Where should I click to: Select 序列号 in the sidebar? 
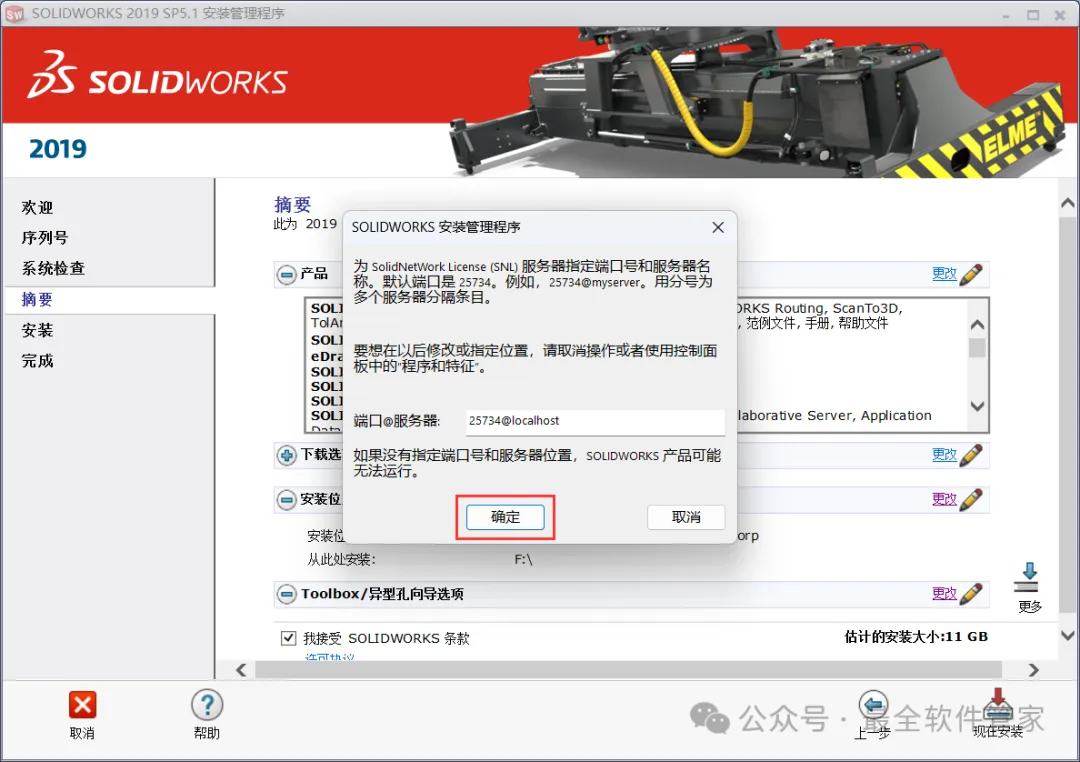tap(45, 238)
